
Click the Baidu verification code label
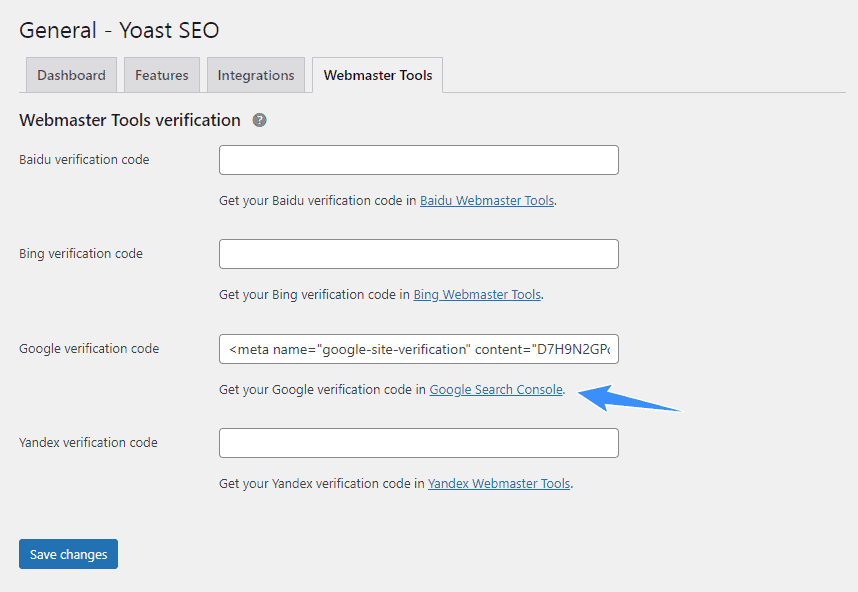[x=84, y=160]
